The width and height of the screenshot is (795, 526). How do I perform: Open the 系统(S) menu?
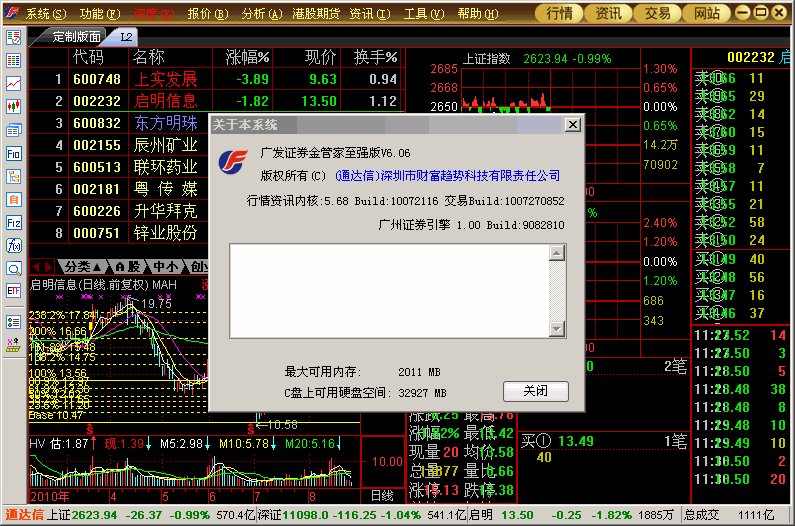pyautogui.click(x=46, y=14)
